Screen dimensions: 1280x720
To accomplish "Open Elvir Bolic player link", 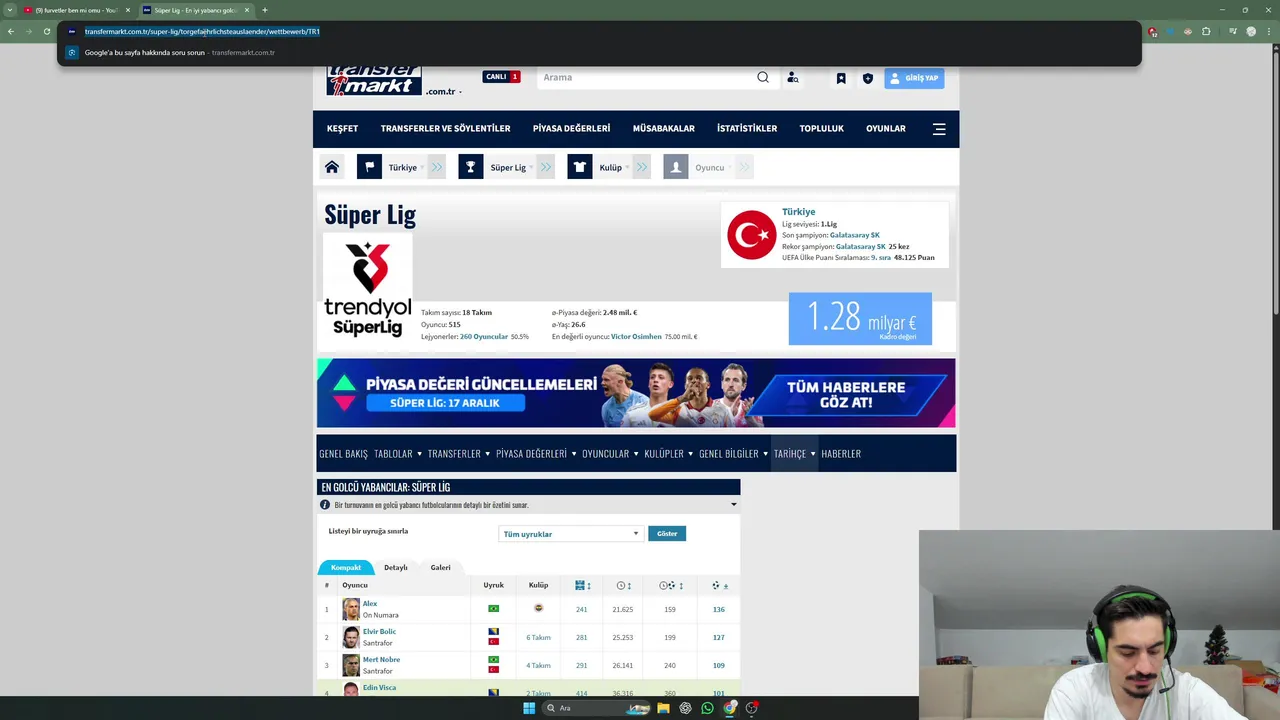I will 379,631.
